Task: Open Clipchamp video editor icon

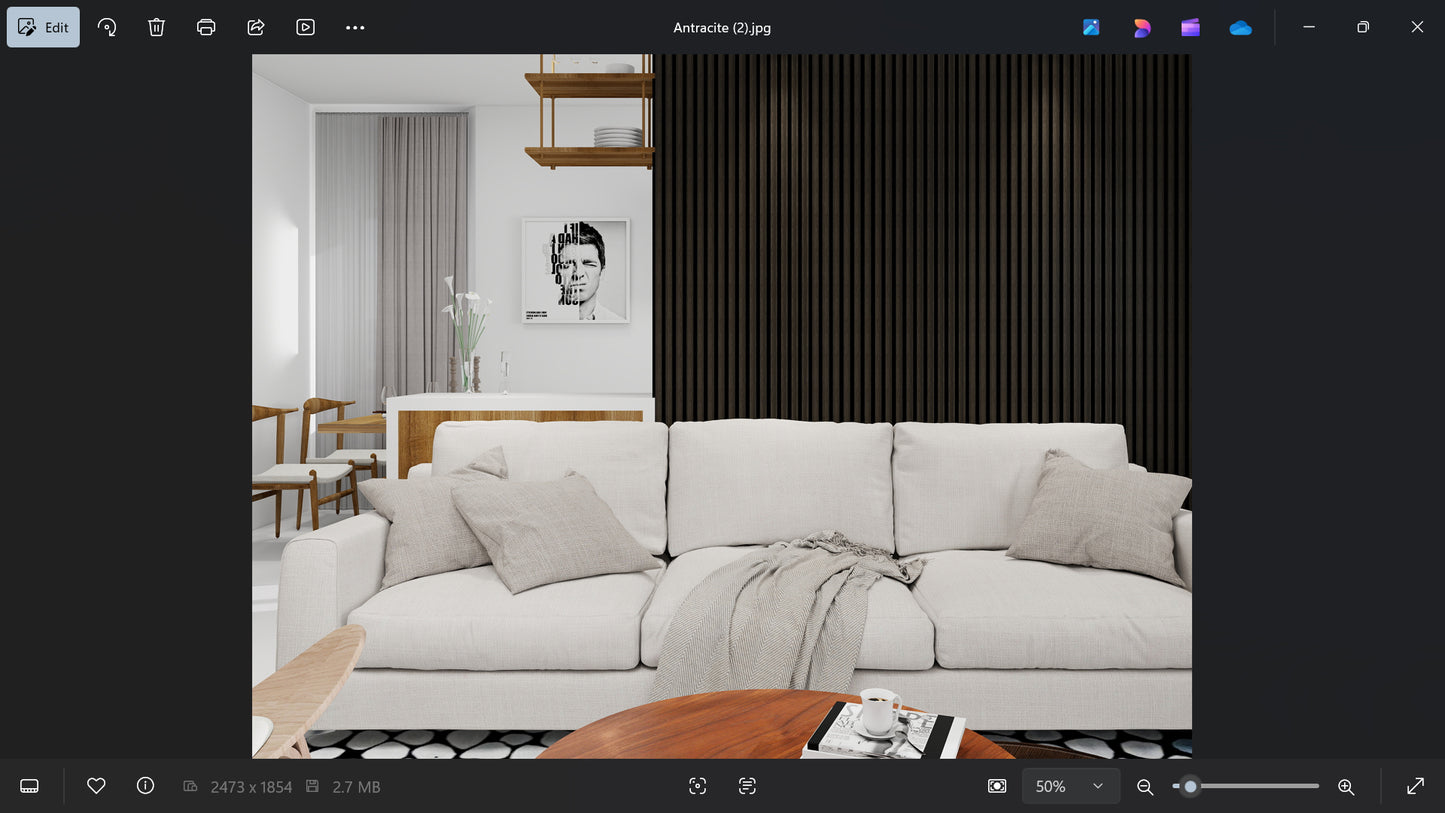Action: point(1190,27)
